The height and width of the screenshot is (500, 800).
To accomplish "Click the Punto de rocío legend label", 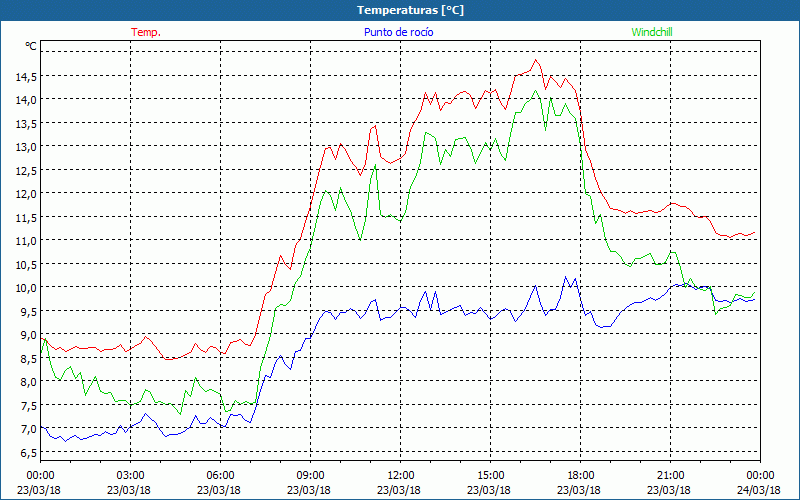I will 398,32.
